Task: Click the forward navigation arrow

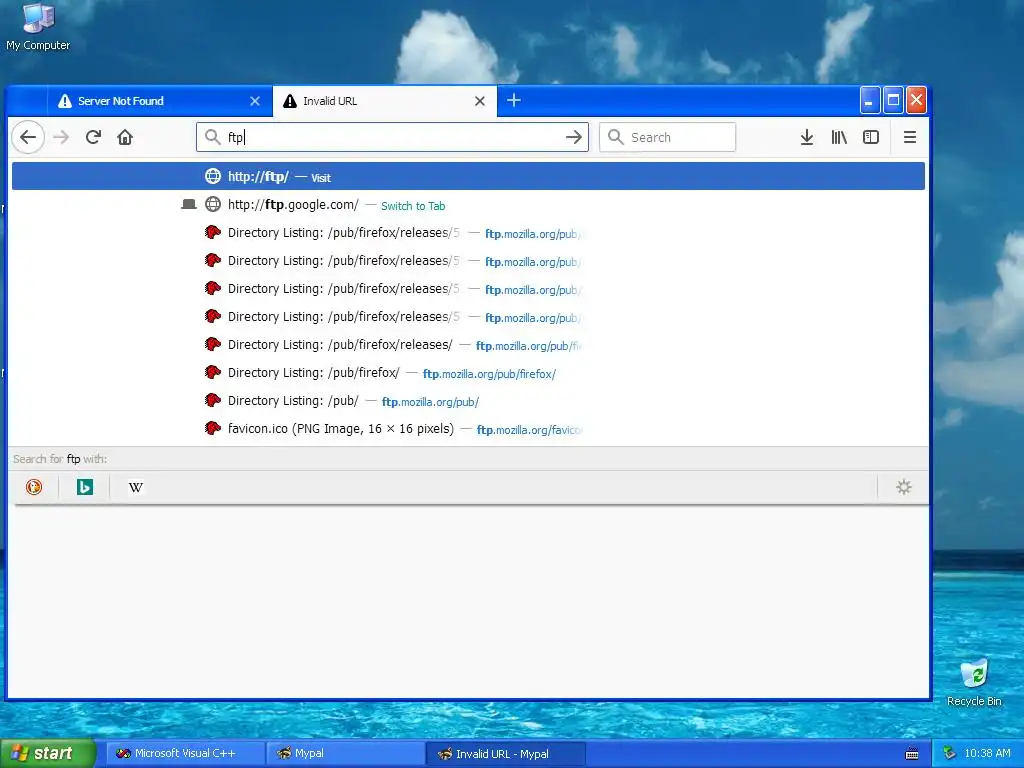Action: 61,137
